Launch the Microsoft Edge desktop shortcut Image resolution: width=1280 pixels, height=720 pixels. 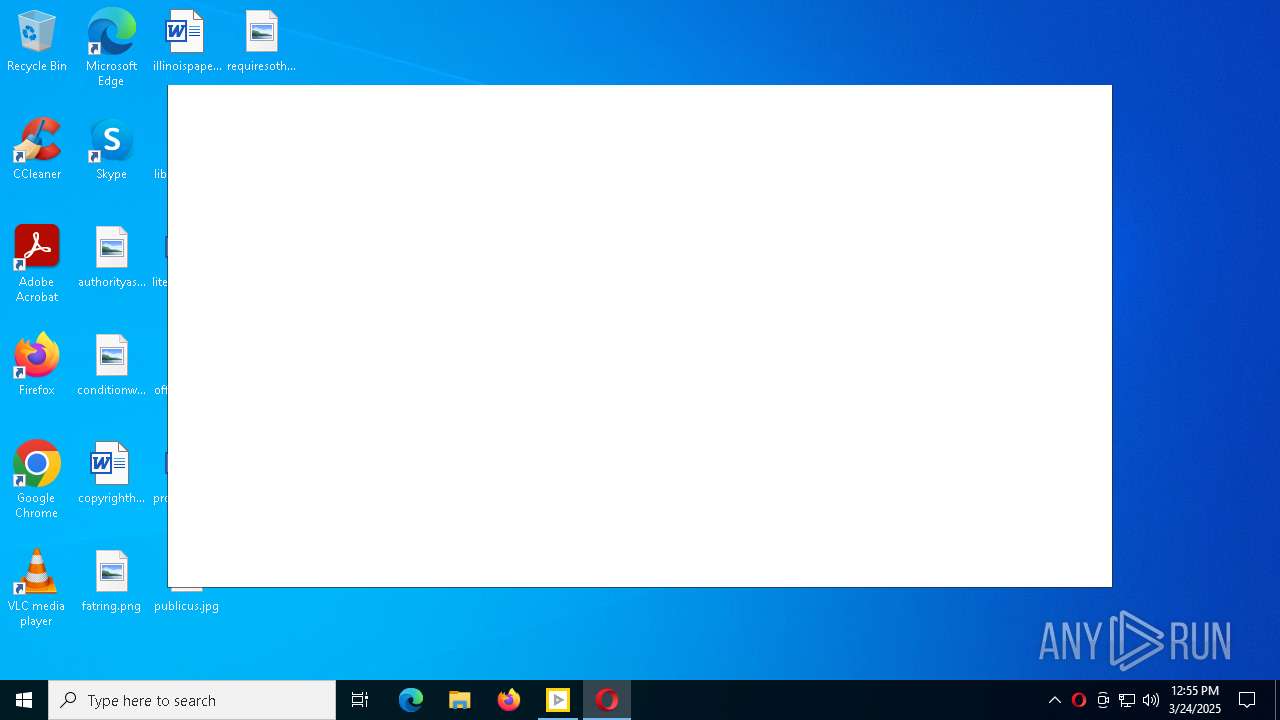click(111, 47)
